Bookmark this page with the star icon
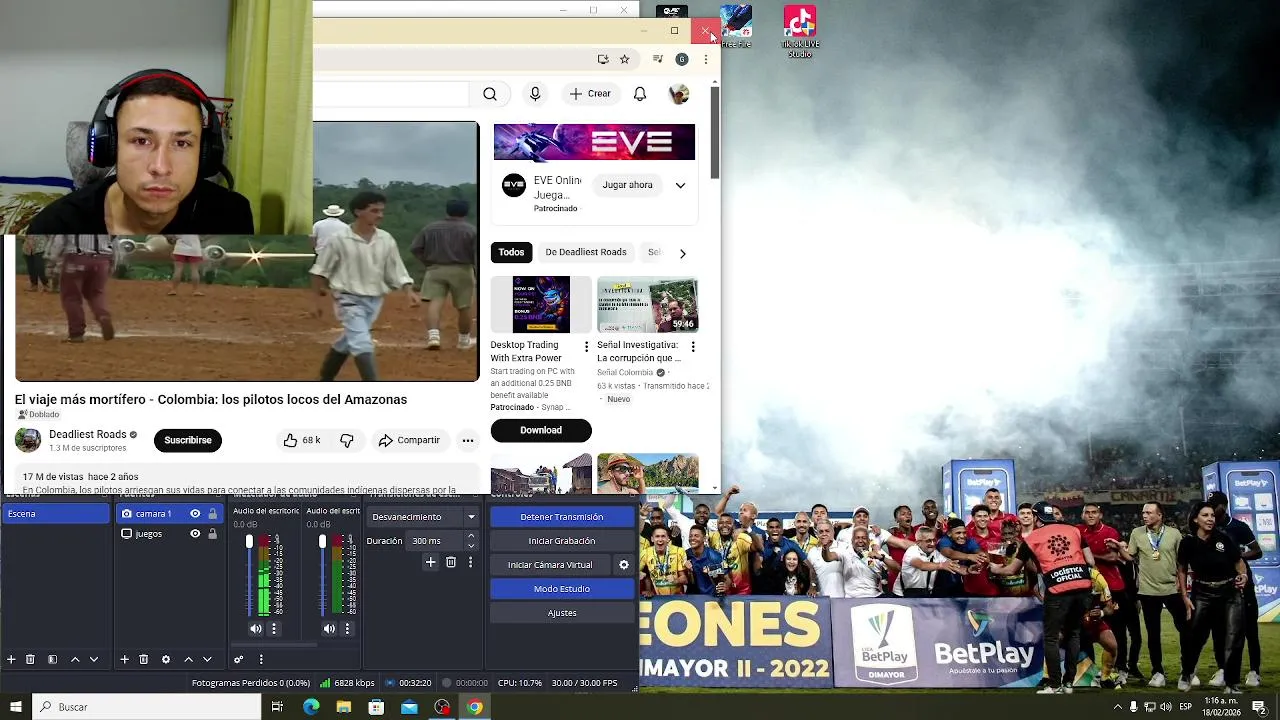The width and height of the screenshot is (1280, 720). tap(625, 59)
